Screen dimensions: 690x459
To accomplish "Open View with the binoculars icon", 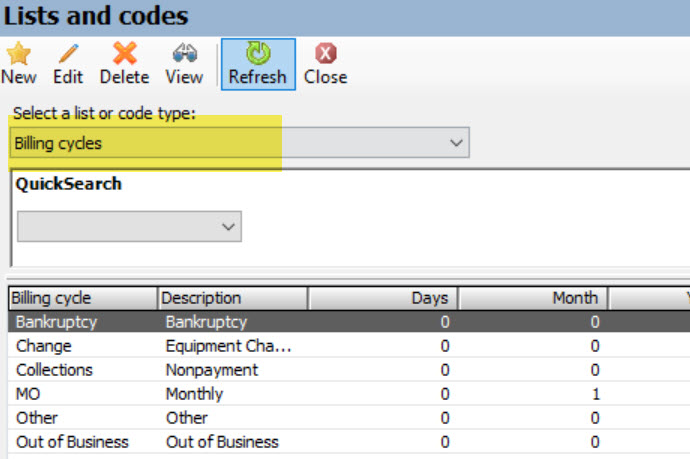I will coord(184,54).
